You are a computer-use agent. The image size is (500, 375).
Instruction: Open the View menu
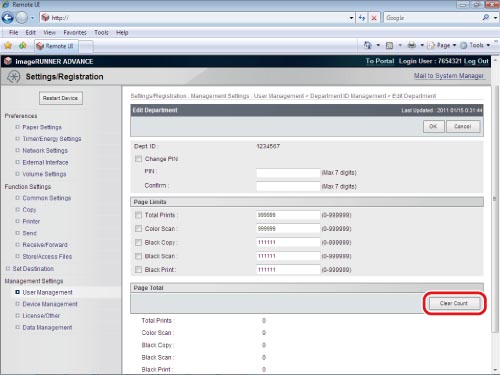(49, 33)
